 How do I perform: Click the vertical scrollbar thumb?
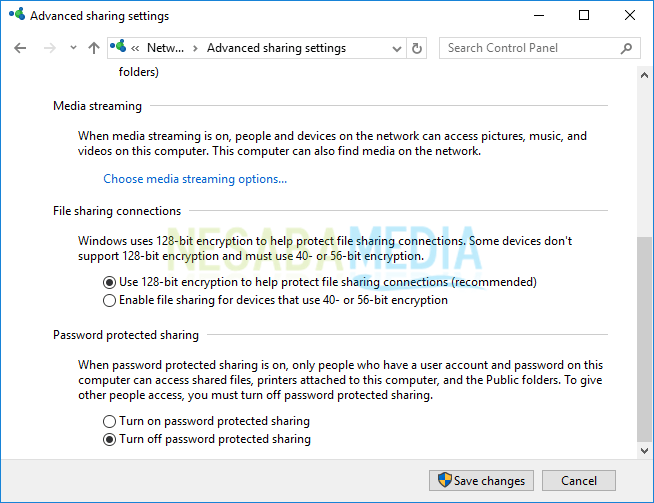[x=644, y=339]
